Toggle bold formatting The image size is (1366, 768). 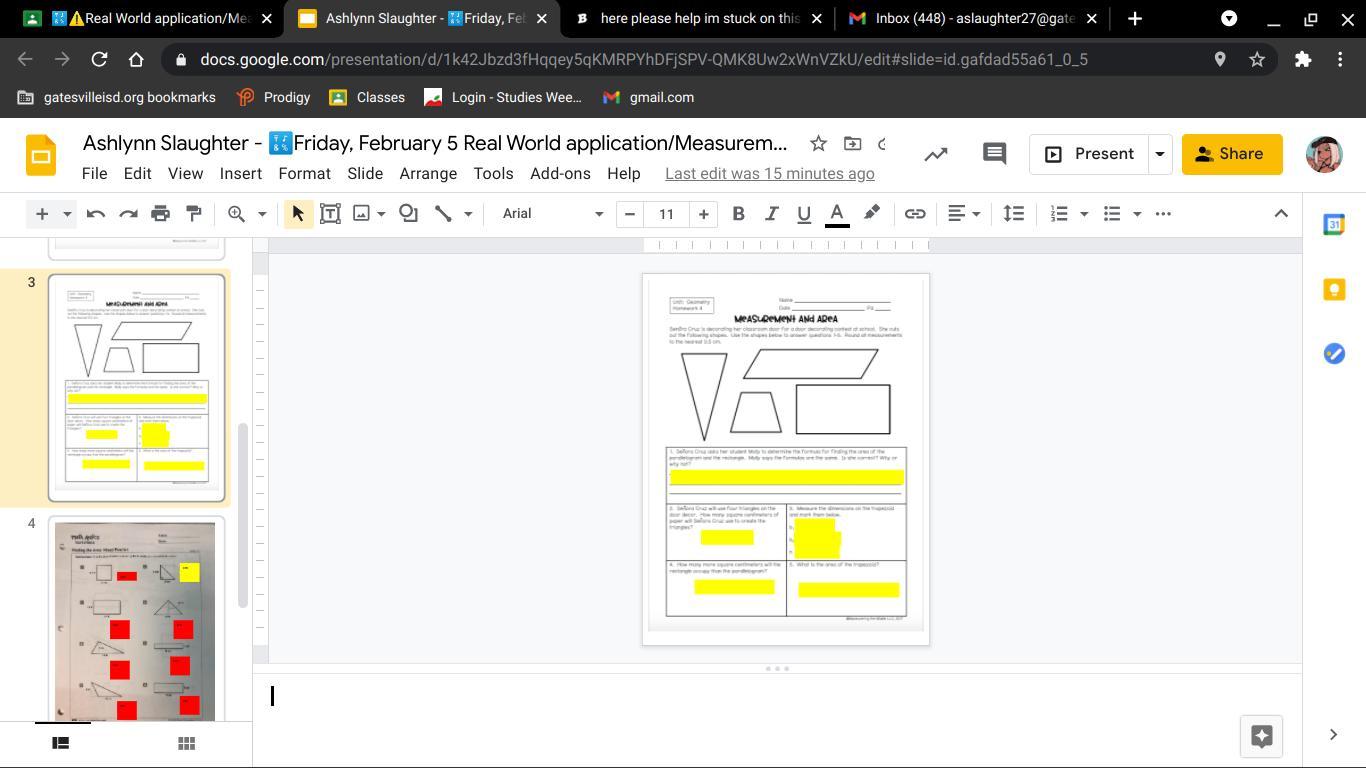738,213
